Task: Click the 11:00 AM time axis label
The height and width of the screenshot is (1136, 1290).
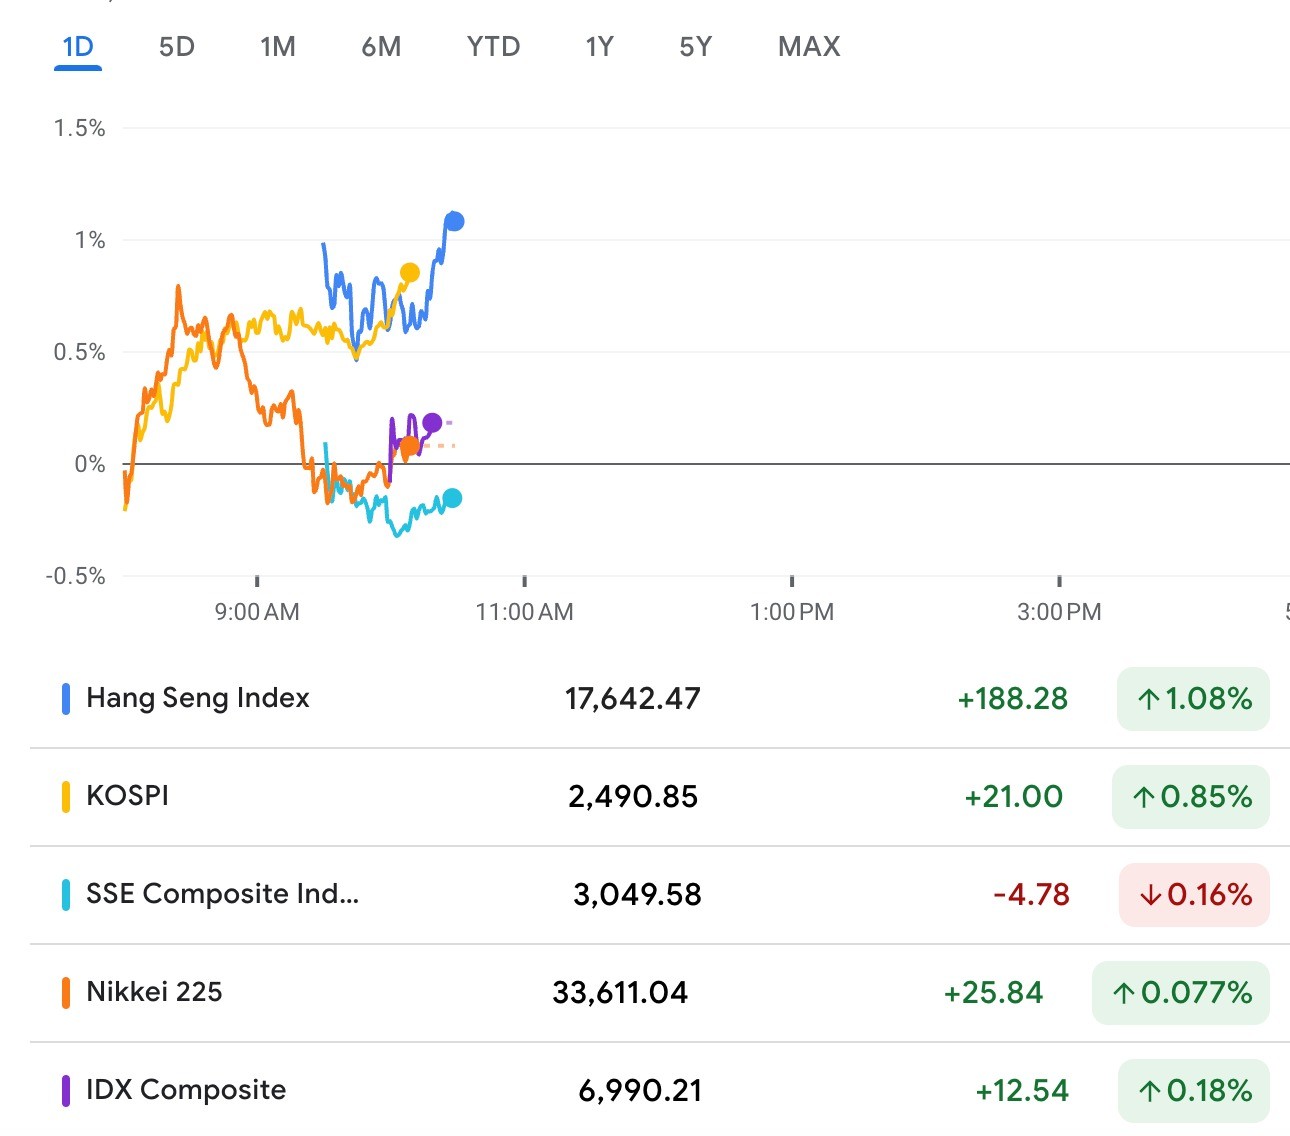Action: [525, 612]
